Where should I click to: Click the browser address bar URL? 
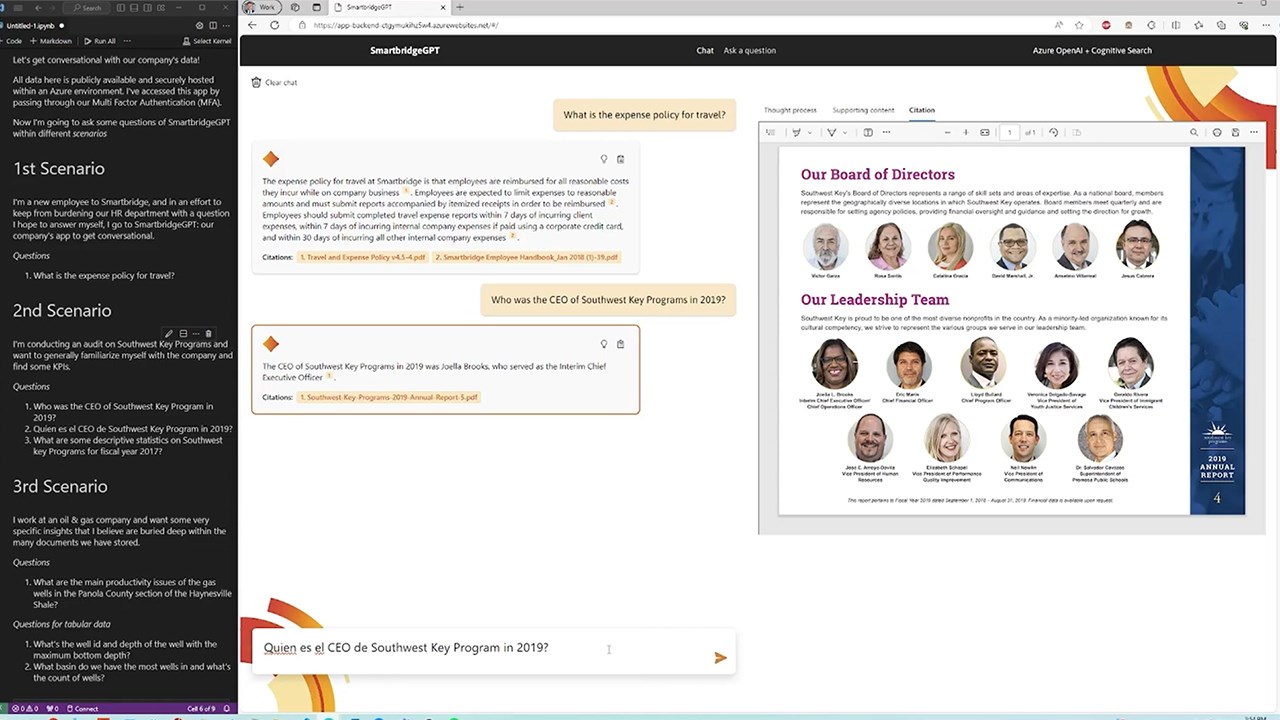(406, 25)
